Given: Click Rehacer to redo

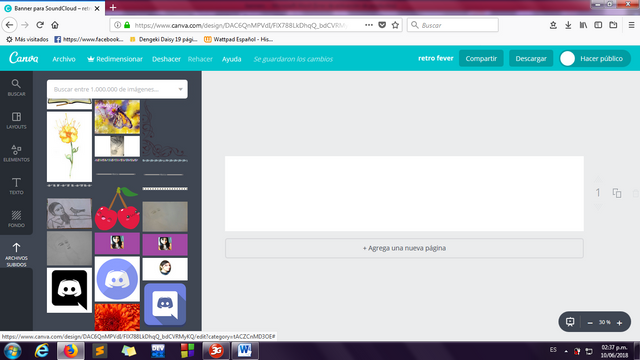Looking at the screenshot, I should tap(200, 59).
